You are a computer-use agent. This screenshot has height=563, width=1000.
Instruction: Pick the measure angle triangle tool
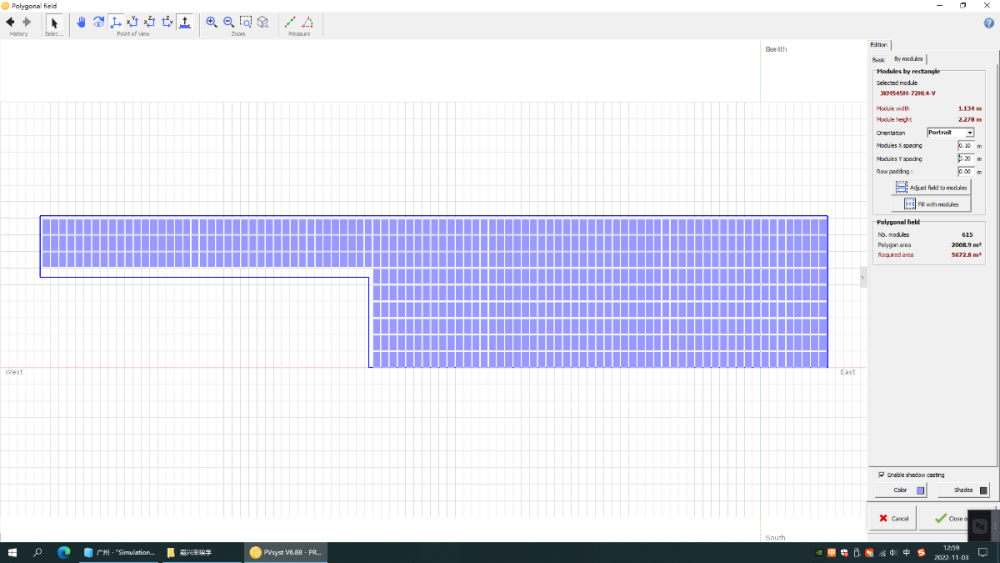click(307, 22)
